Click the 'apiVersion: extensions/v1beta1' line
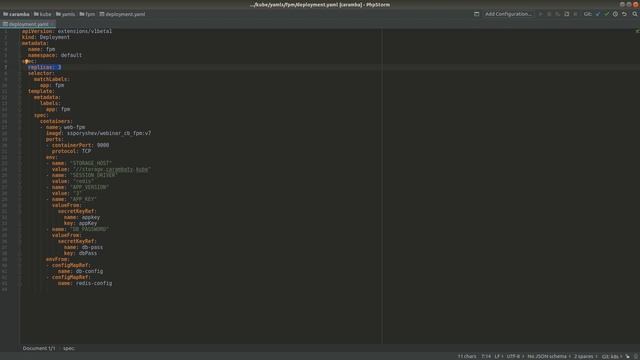Viewport: 640px width, 360px height. pos(67,31)
